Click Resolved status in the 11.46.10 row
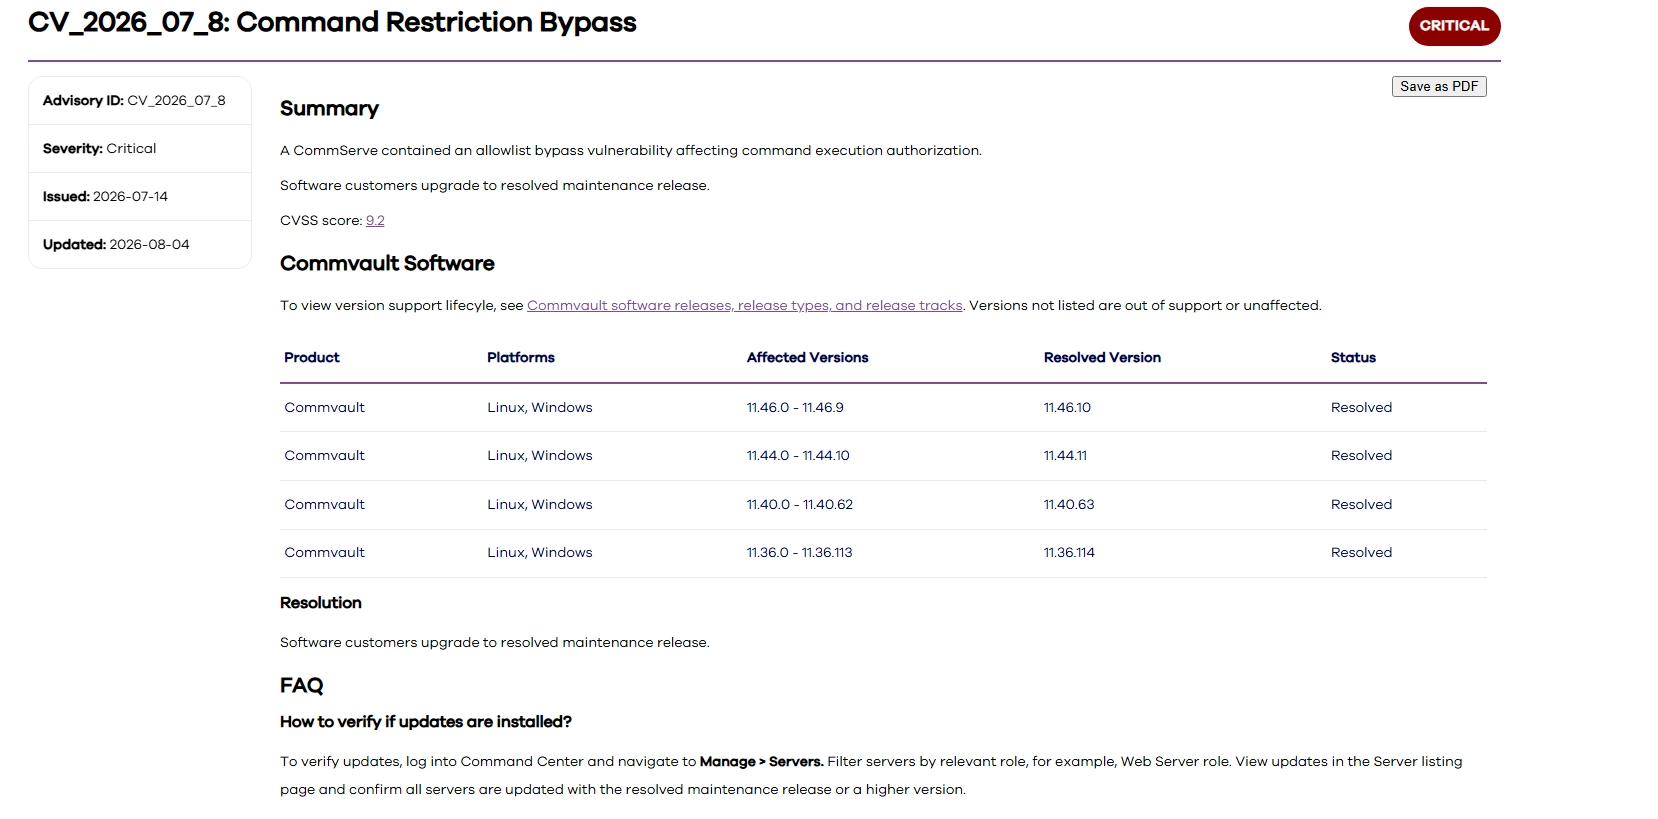This screenshot has width=1658, height=819. pyautogui.click(x=1361, y=408)
